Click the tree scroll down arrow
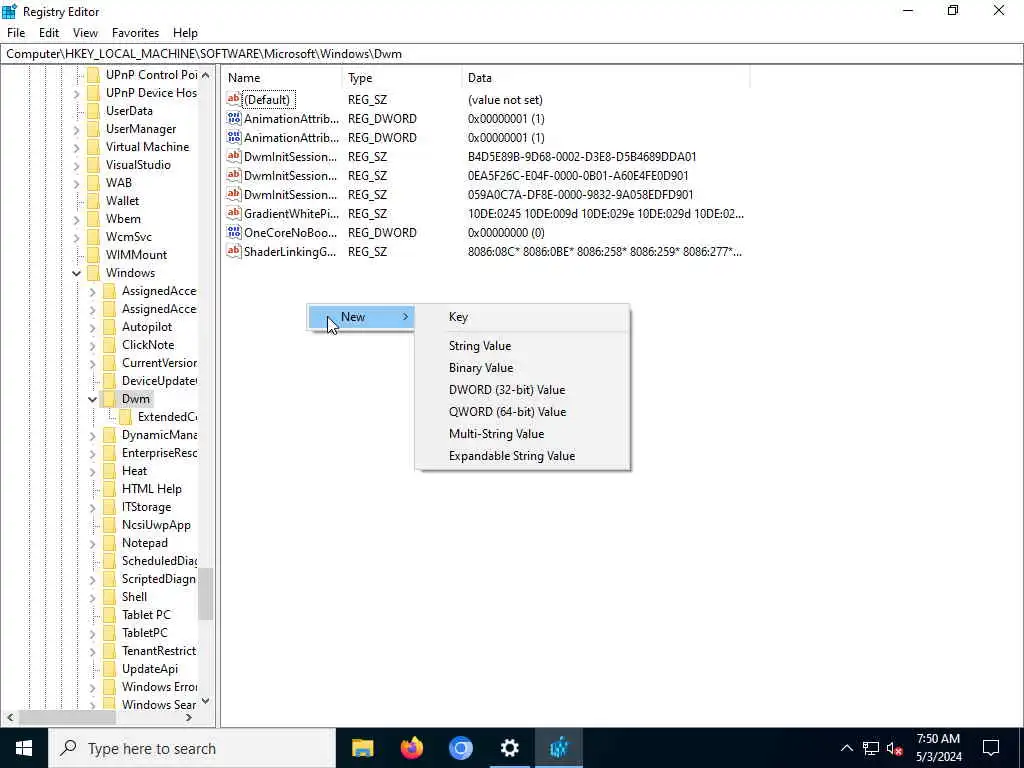The height and width of the screenshot is (768, 1024). coord(206,701)
